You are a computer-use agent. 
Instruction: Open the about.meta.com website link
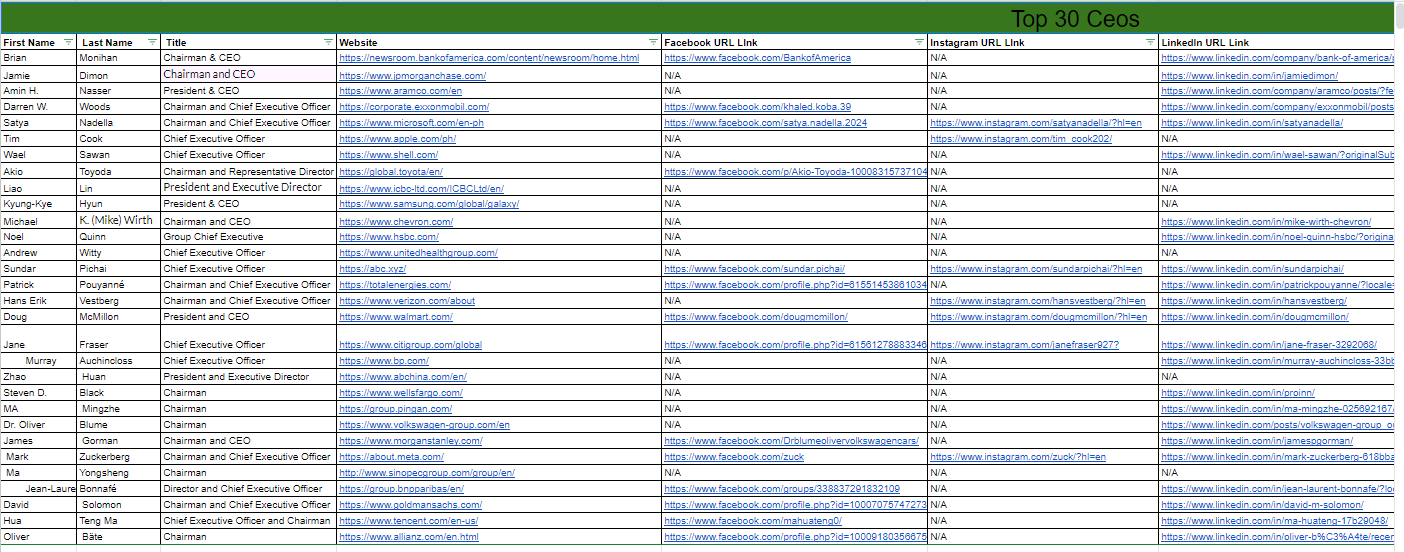click(x=391, y=457)
